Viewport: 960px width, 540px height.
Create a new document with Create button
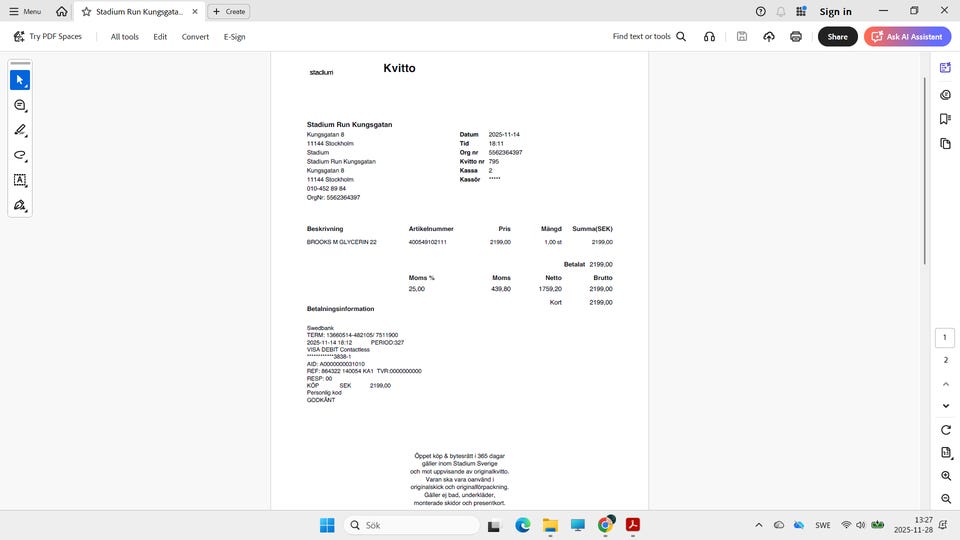pyautogui.click(x=229, y=12)
